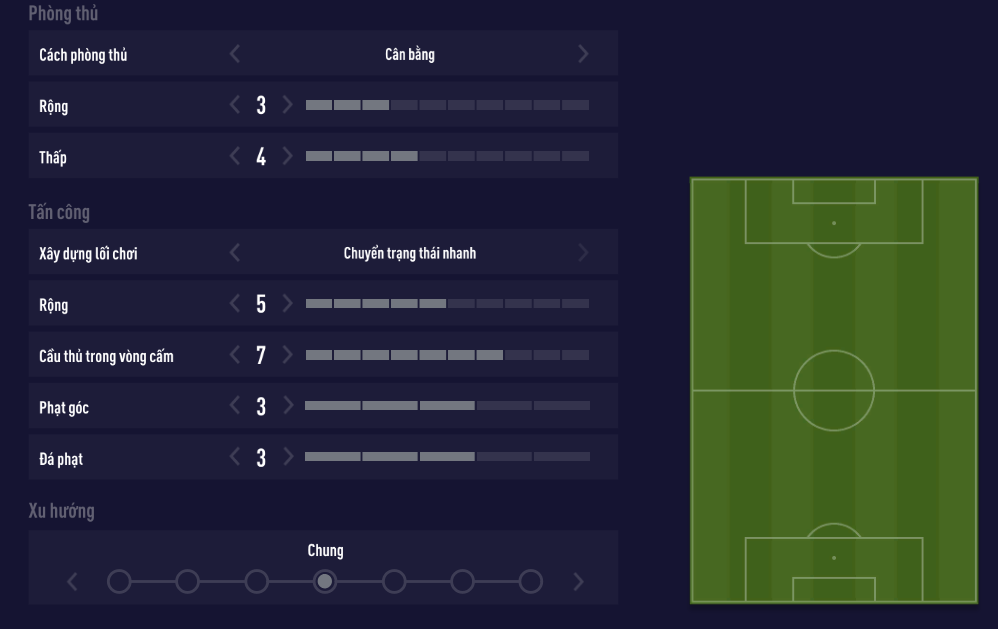Click the Cầu thủ trong vòng cấm slider bar
The image size is (998, 629).
pos(447,354)
